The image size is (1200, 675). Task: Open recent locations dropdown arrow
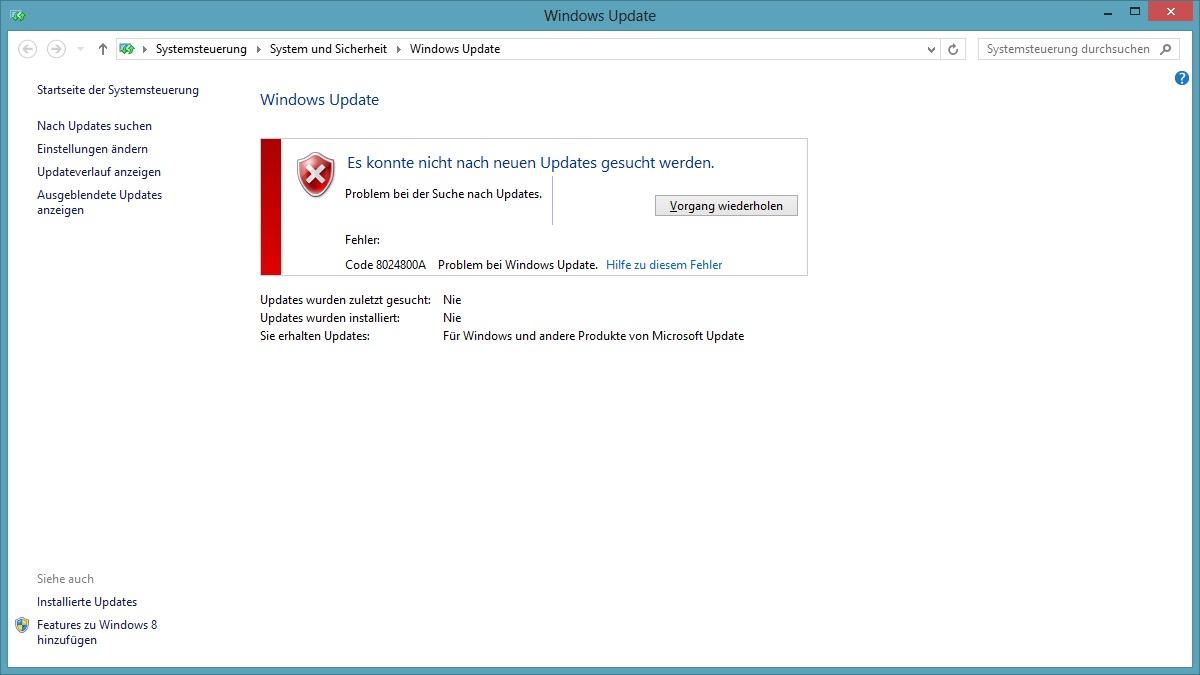point(80,49)
